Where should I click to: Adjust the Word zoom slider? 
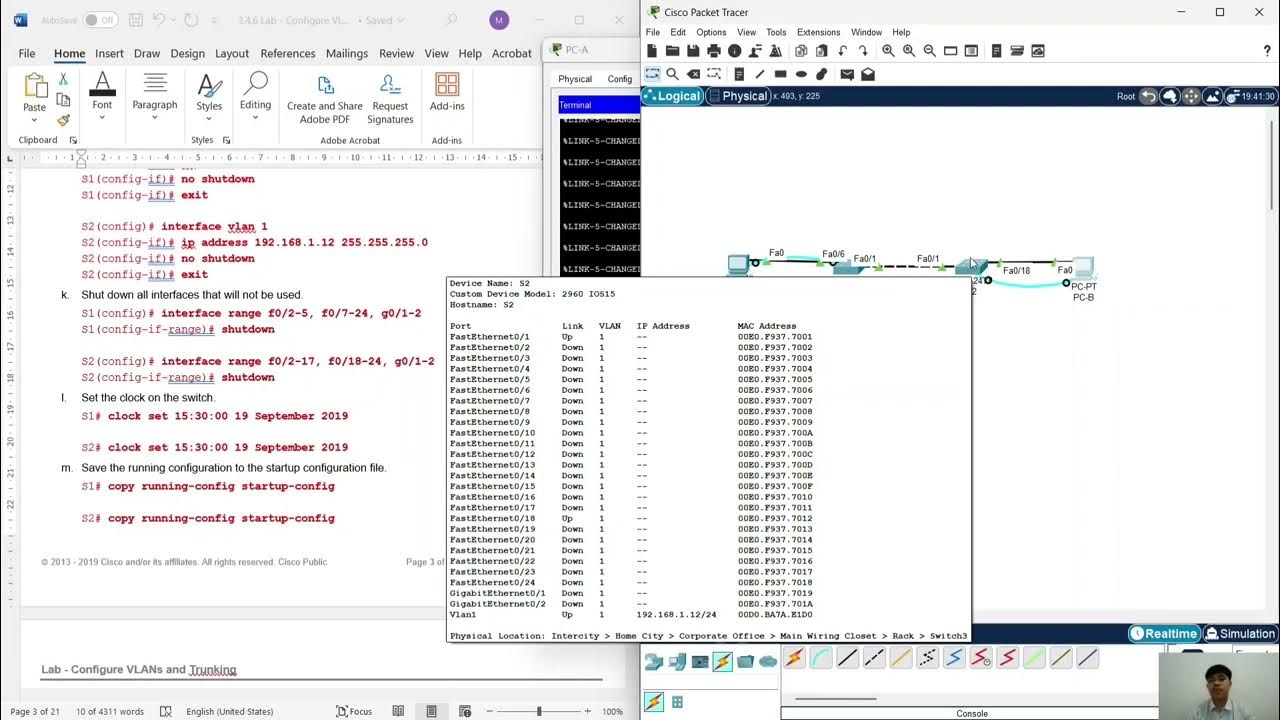[538, 711]
